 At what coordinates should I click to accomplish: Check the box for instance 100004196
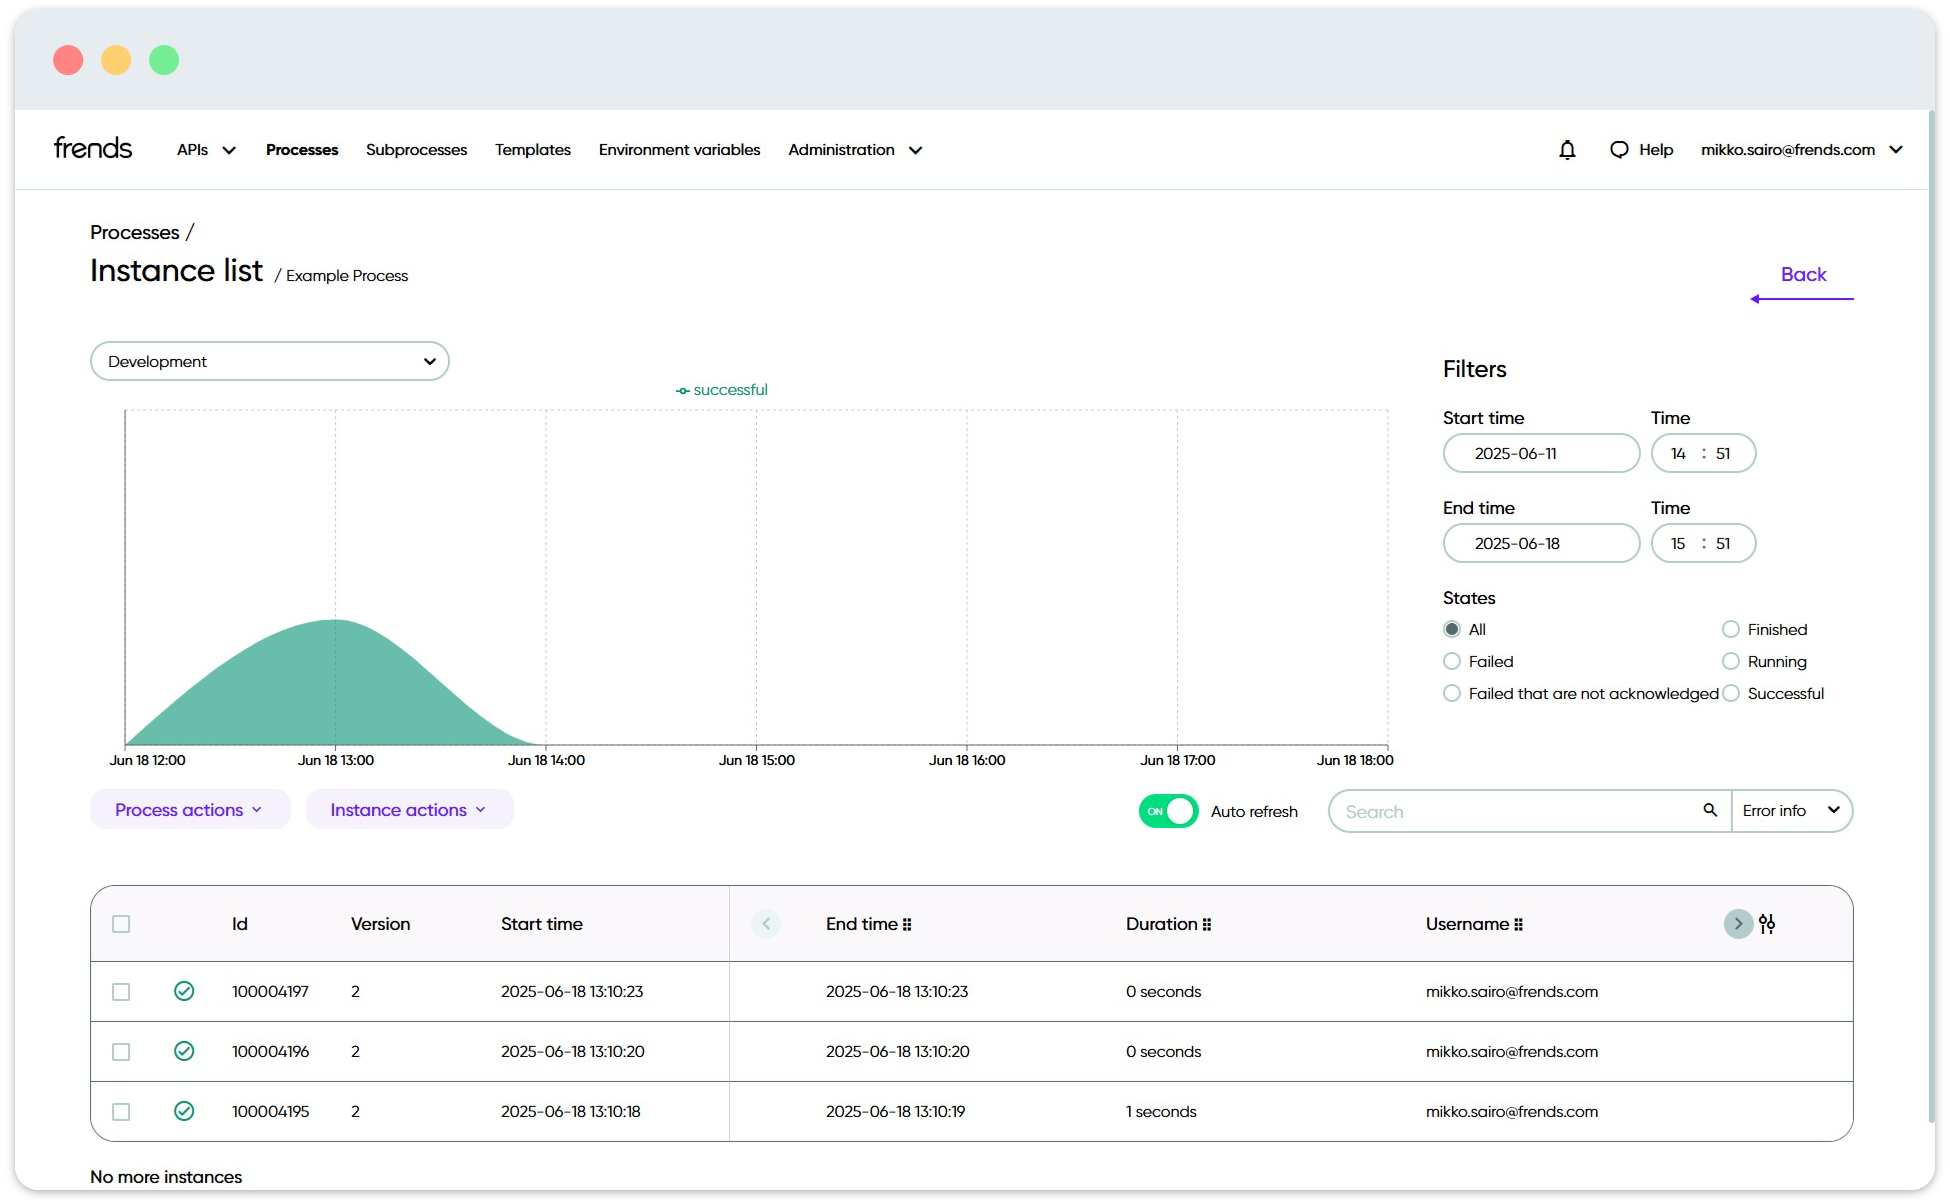(x=121, y=1052)
